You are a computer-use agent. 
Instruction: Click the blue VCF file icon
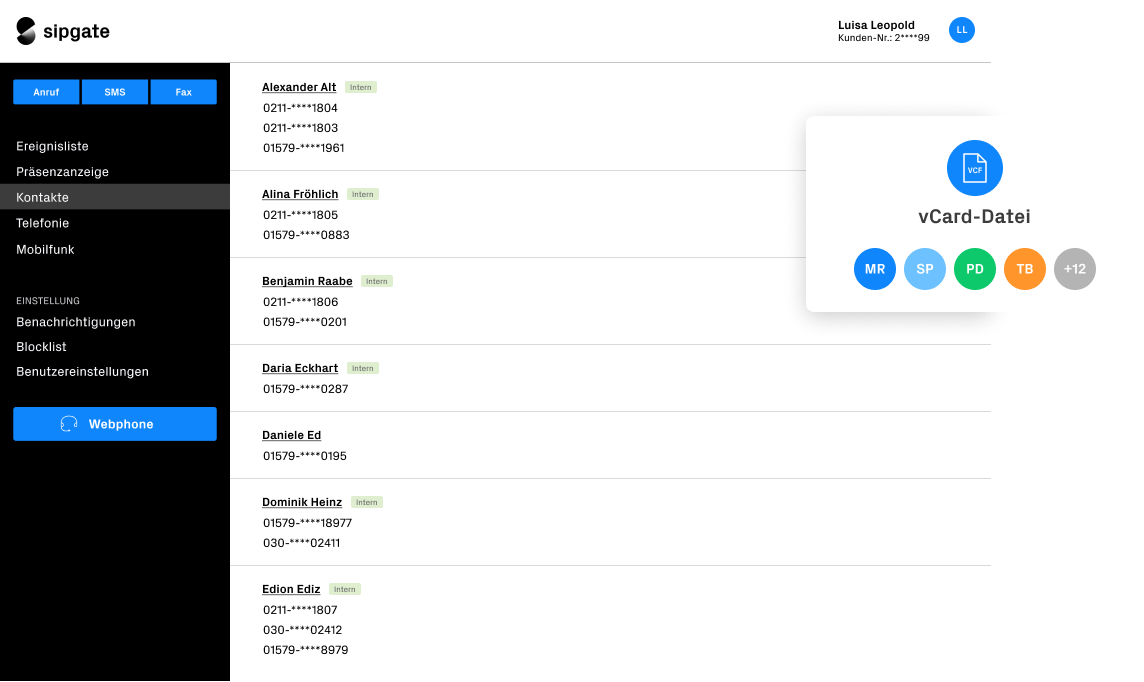974,168
